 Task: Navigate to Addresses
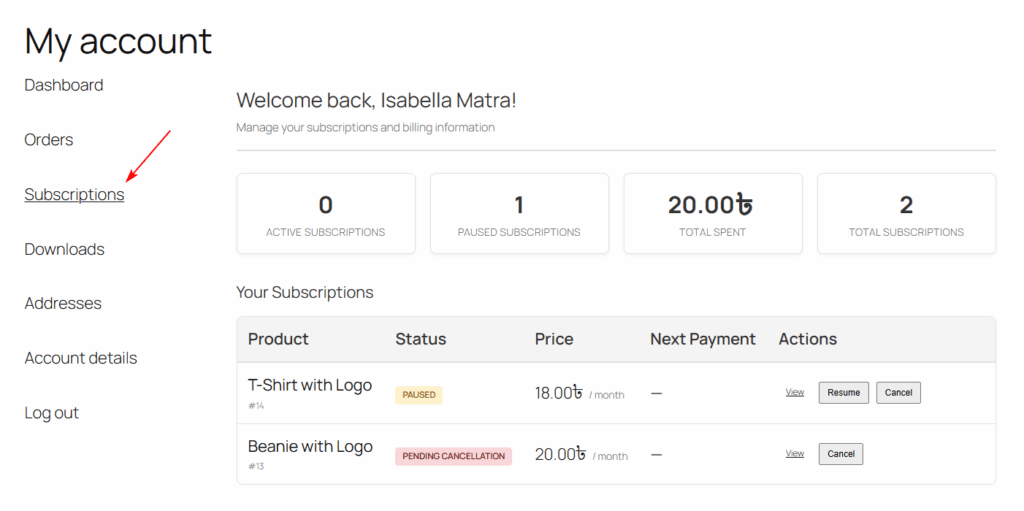click(63, 303)
